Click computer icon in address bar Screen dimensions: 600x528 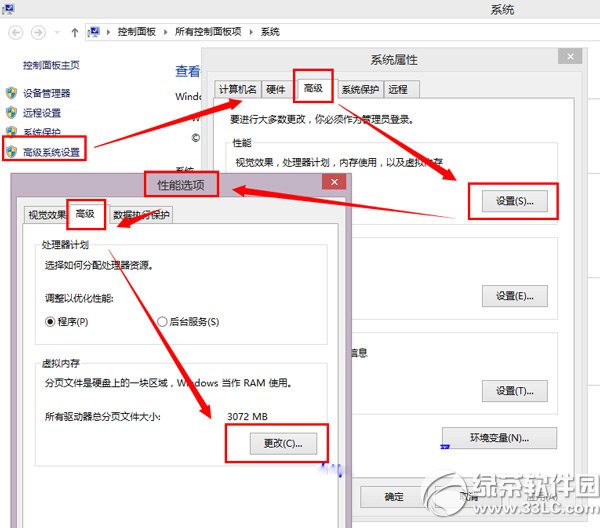click(94, 32)
